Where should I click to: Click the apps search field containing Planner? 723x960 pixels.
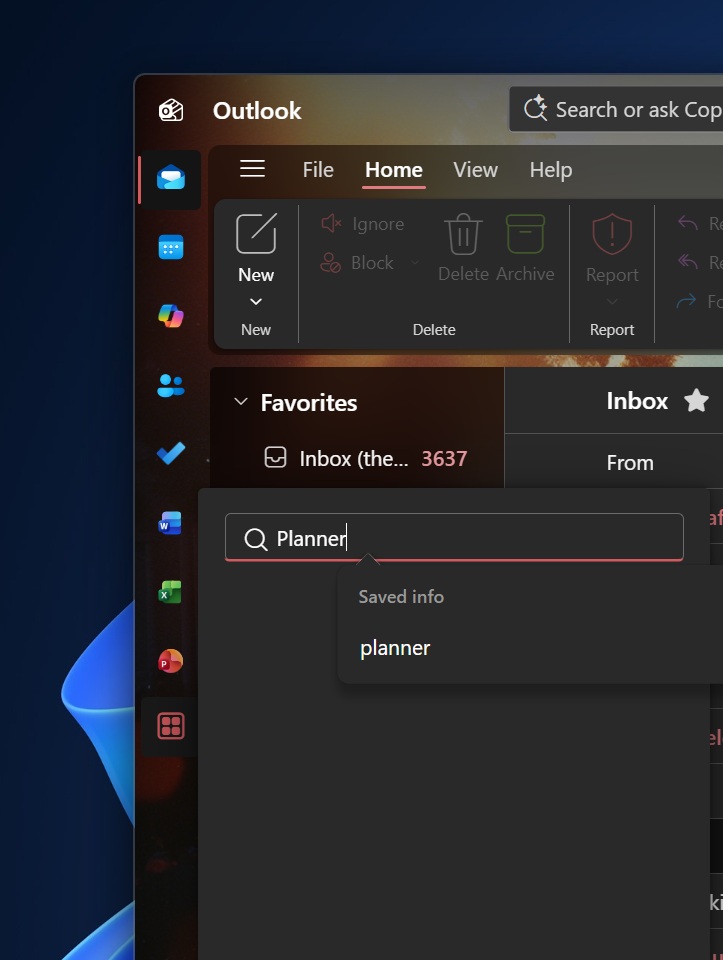454,537
